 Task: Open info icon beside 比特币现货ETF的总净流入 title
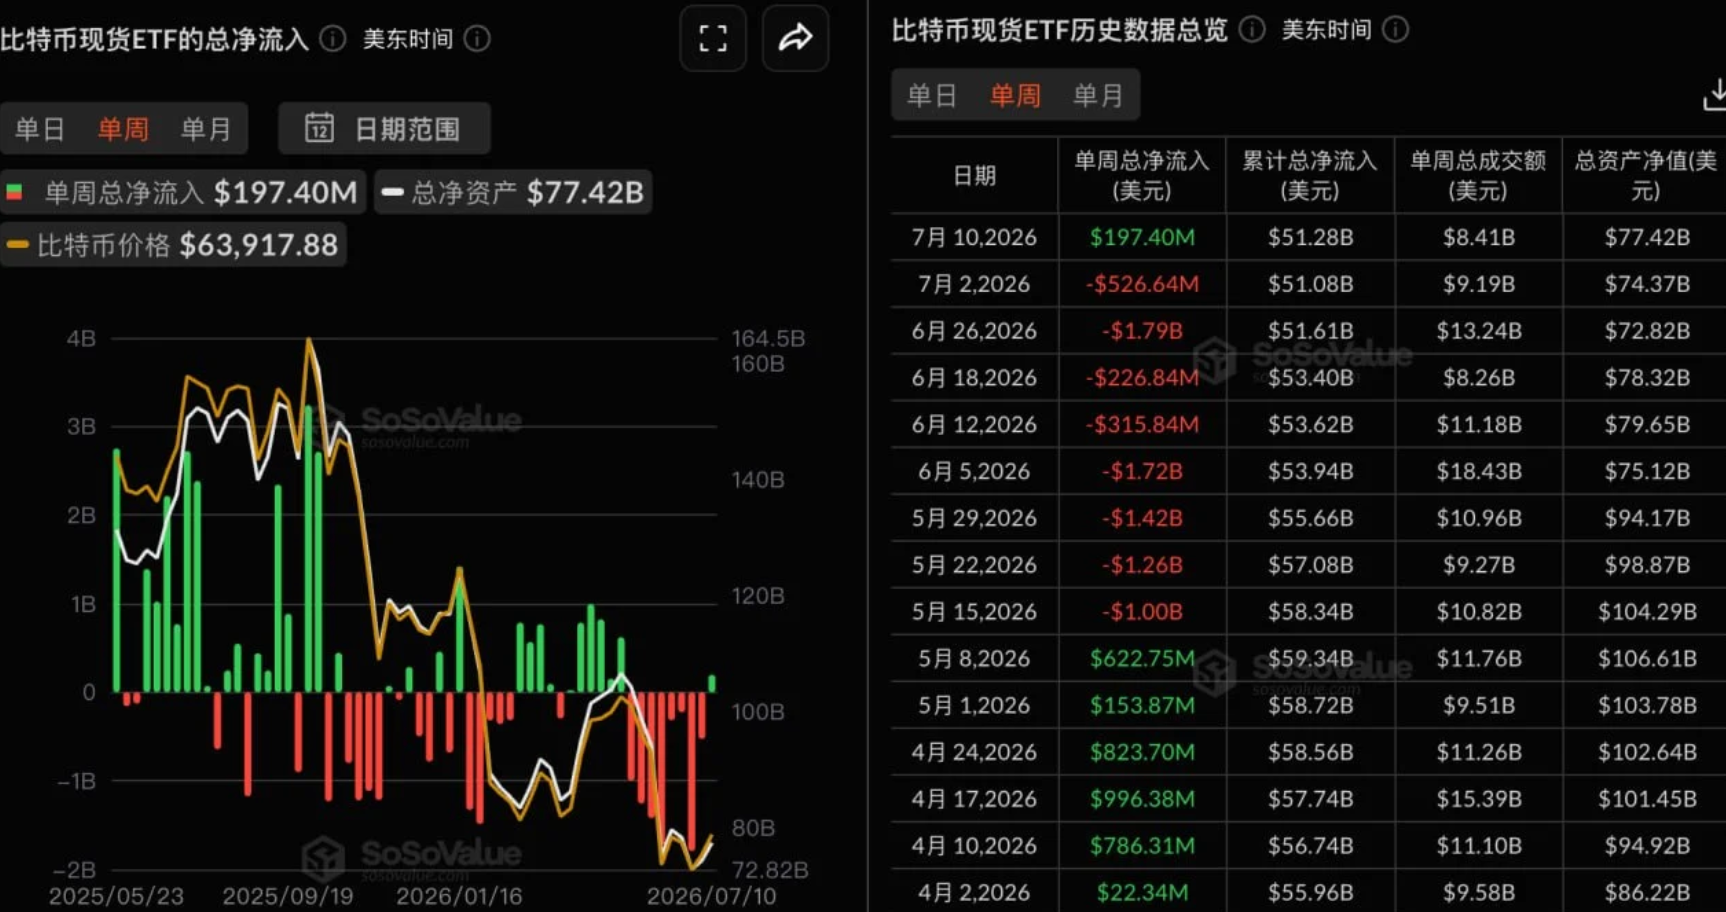pos(333,39)
